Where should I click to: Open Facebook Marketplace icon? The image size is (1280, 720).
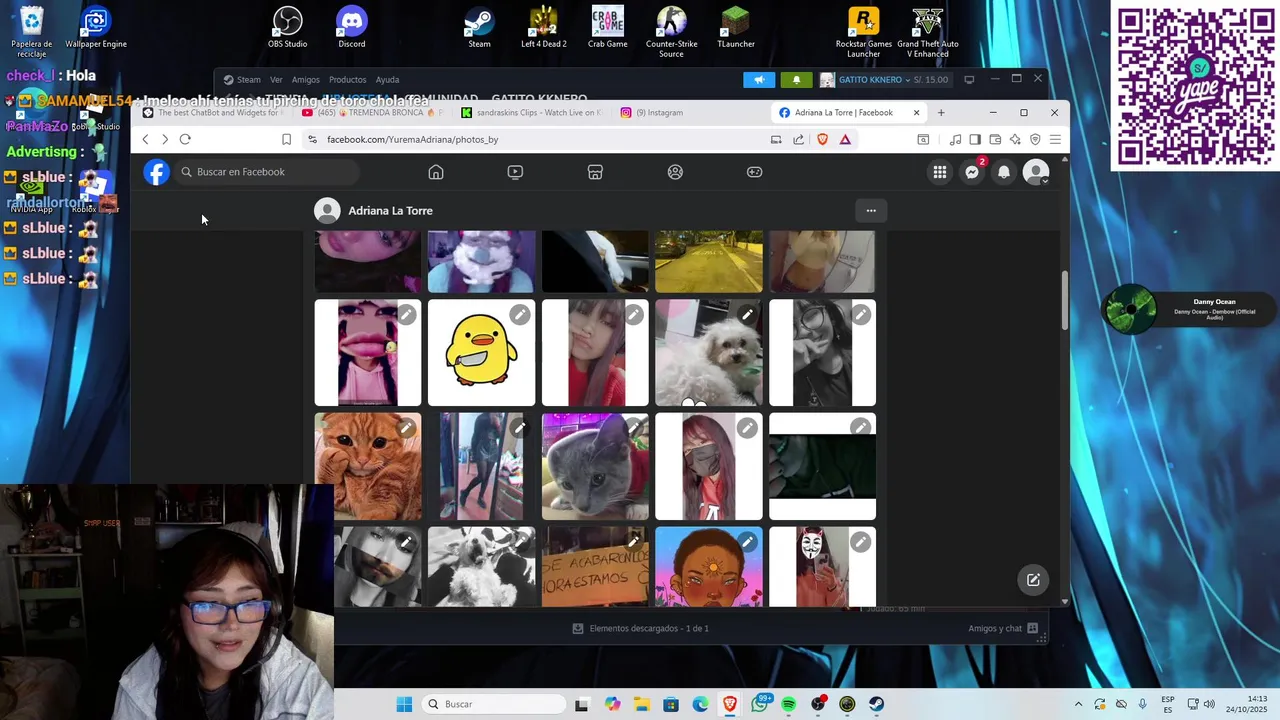[x=595, y=172]
